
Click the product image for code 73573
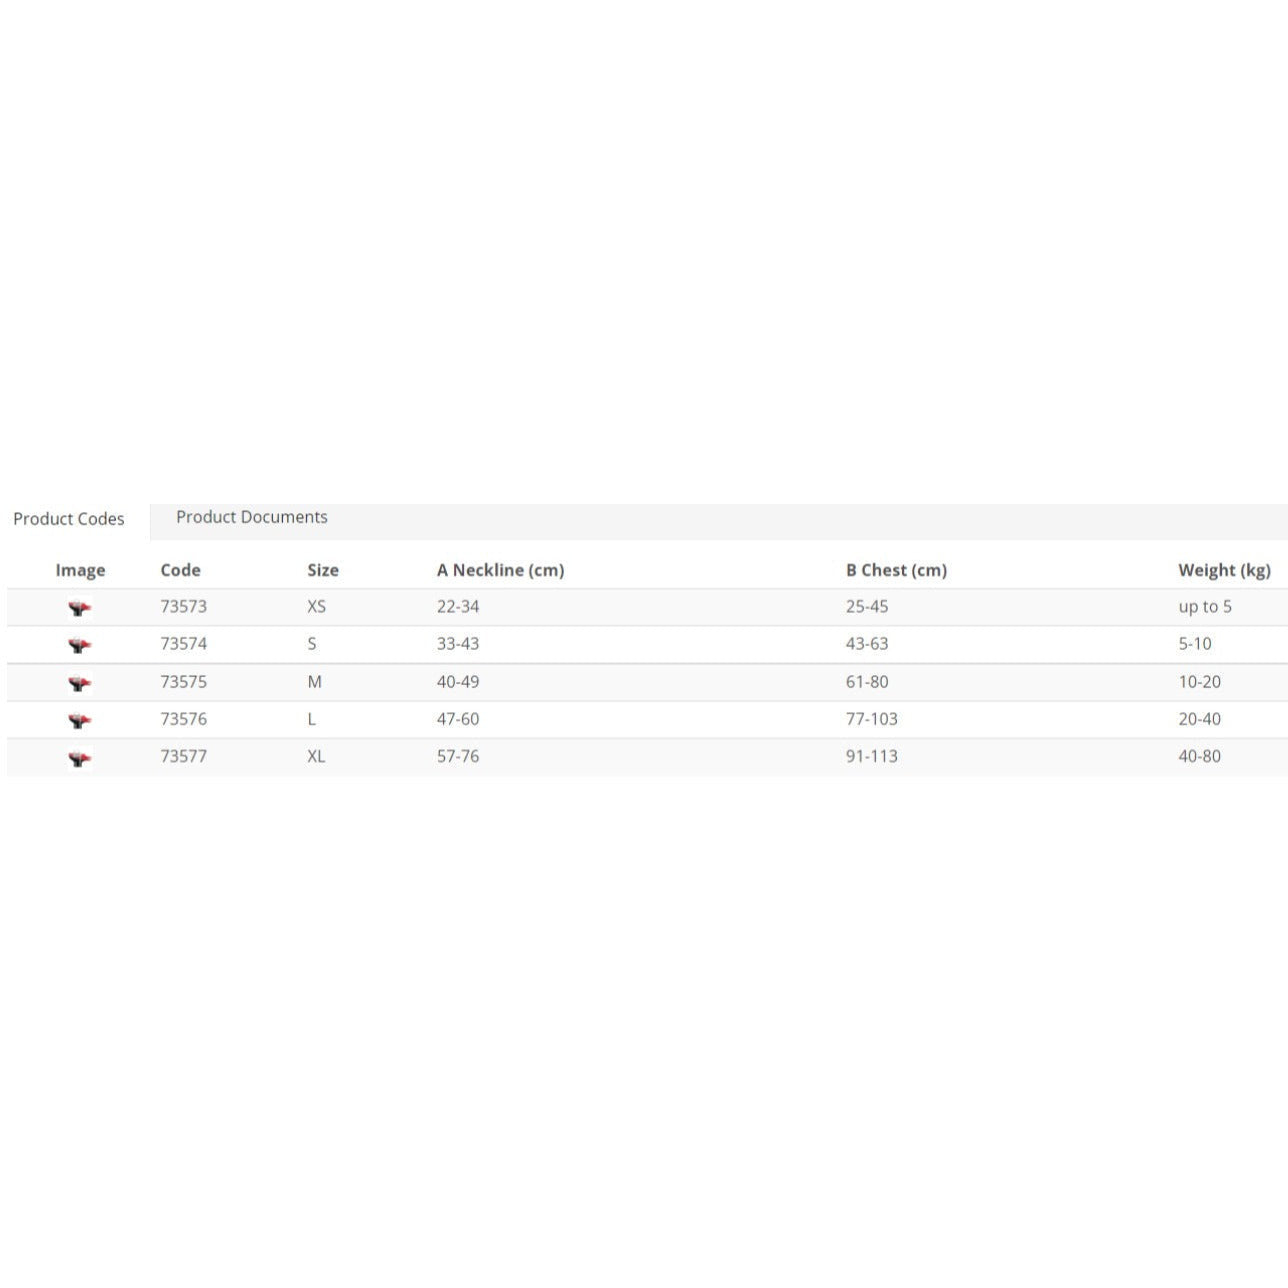click(x=80, y=608)
